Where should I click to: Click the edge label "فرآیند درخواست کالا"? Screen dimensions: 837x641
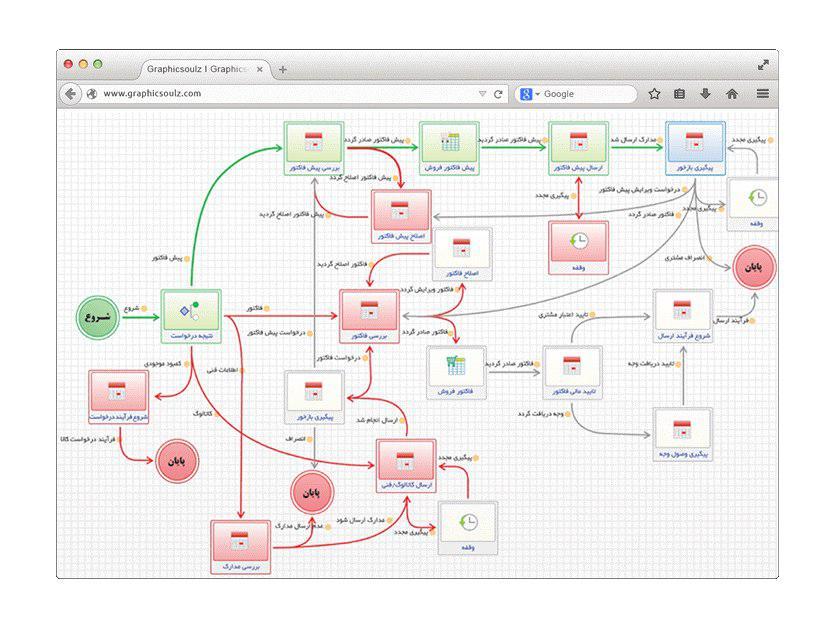[x=88, y=439]
